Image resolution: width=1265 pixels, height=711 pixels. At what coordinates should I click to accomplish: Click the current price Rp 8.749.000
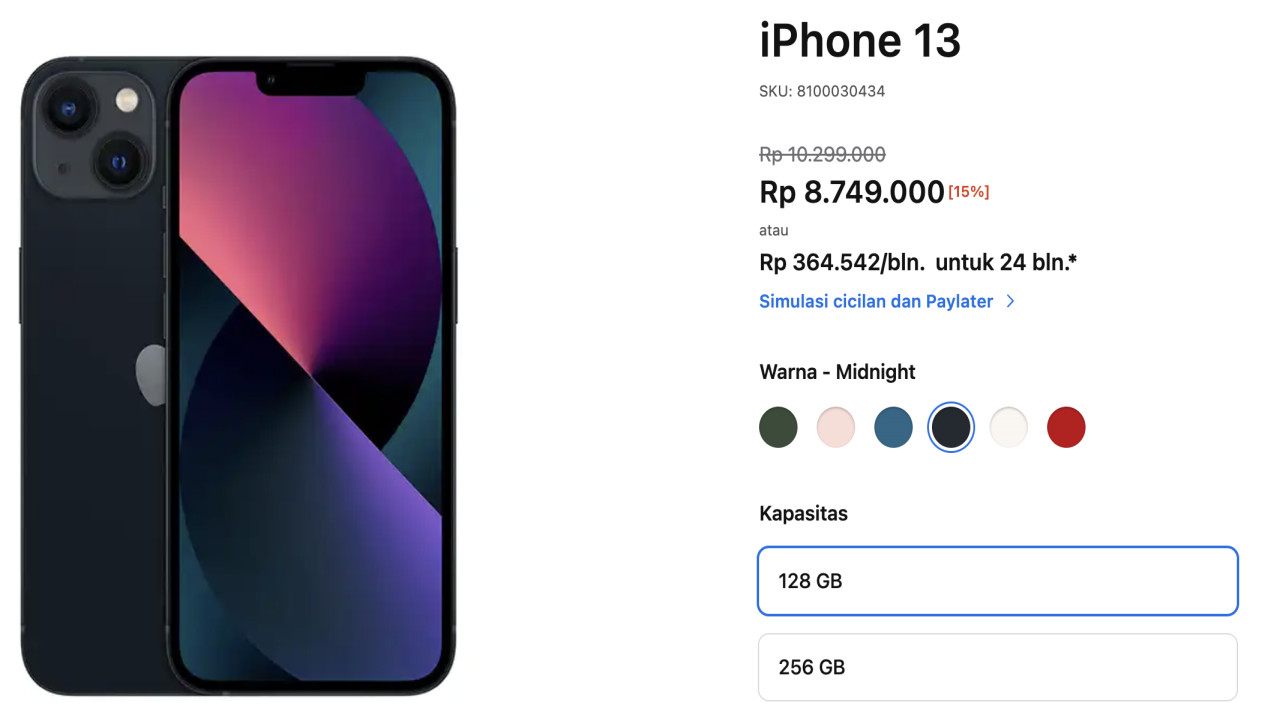852,192
